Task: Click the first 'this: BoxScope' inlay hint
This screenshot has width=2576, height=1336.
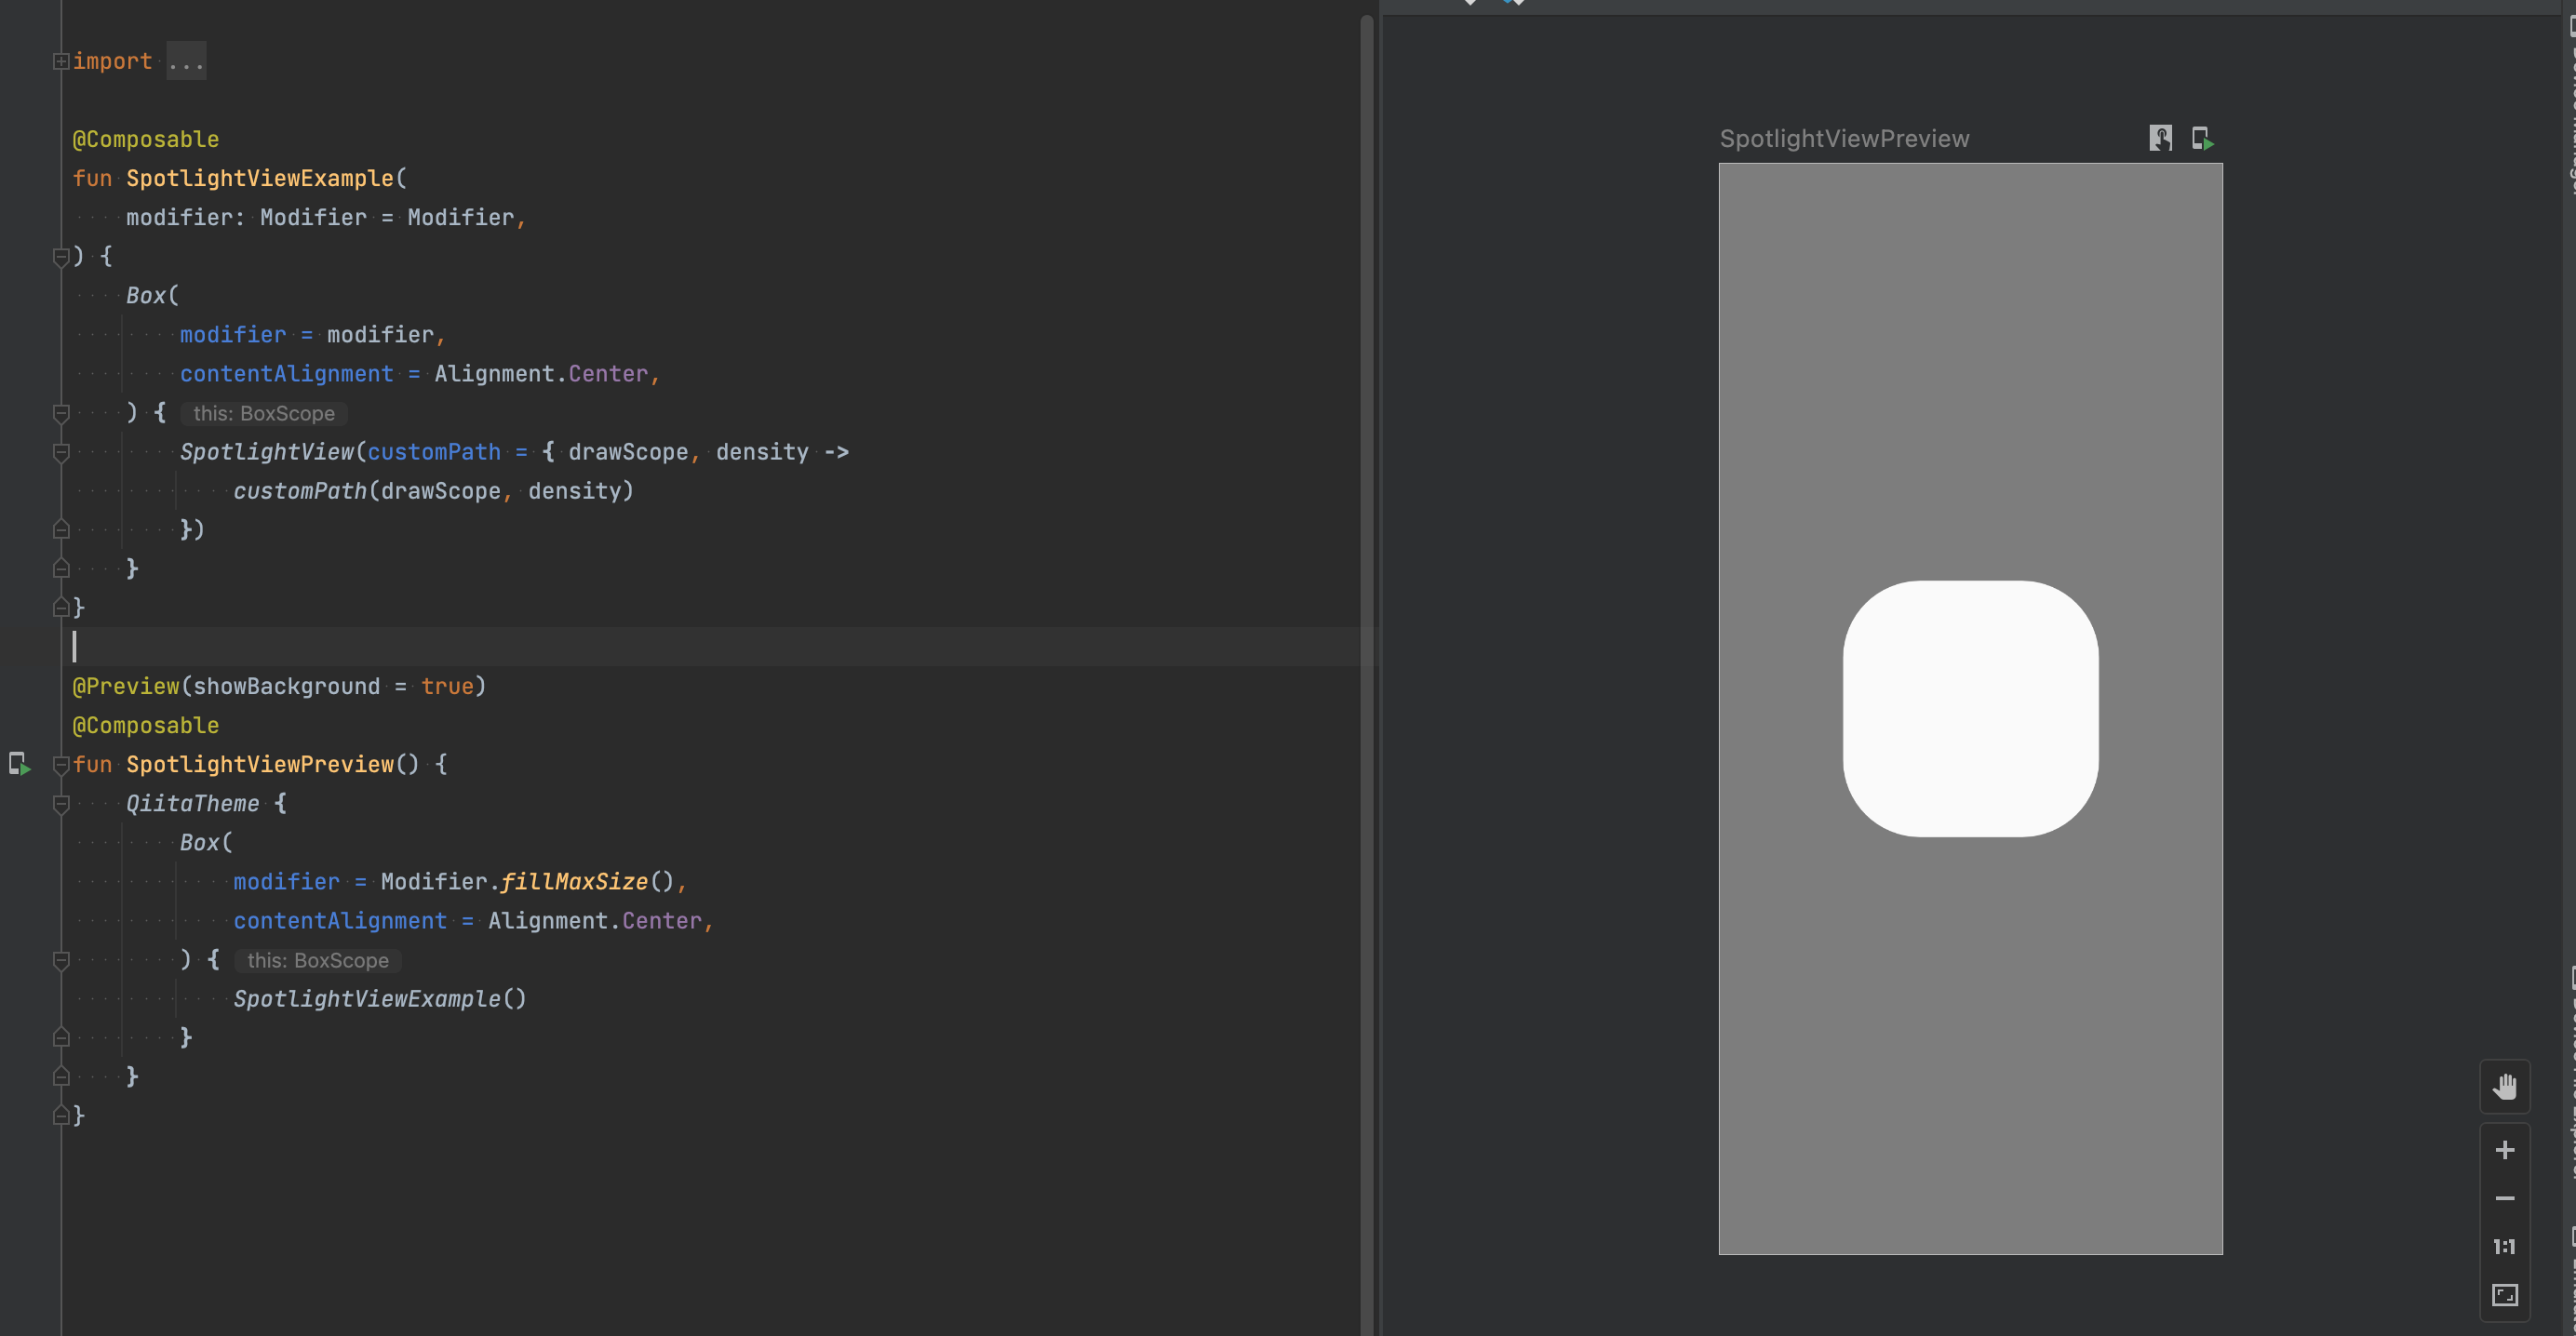Action: tap(263, 413)
